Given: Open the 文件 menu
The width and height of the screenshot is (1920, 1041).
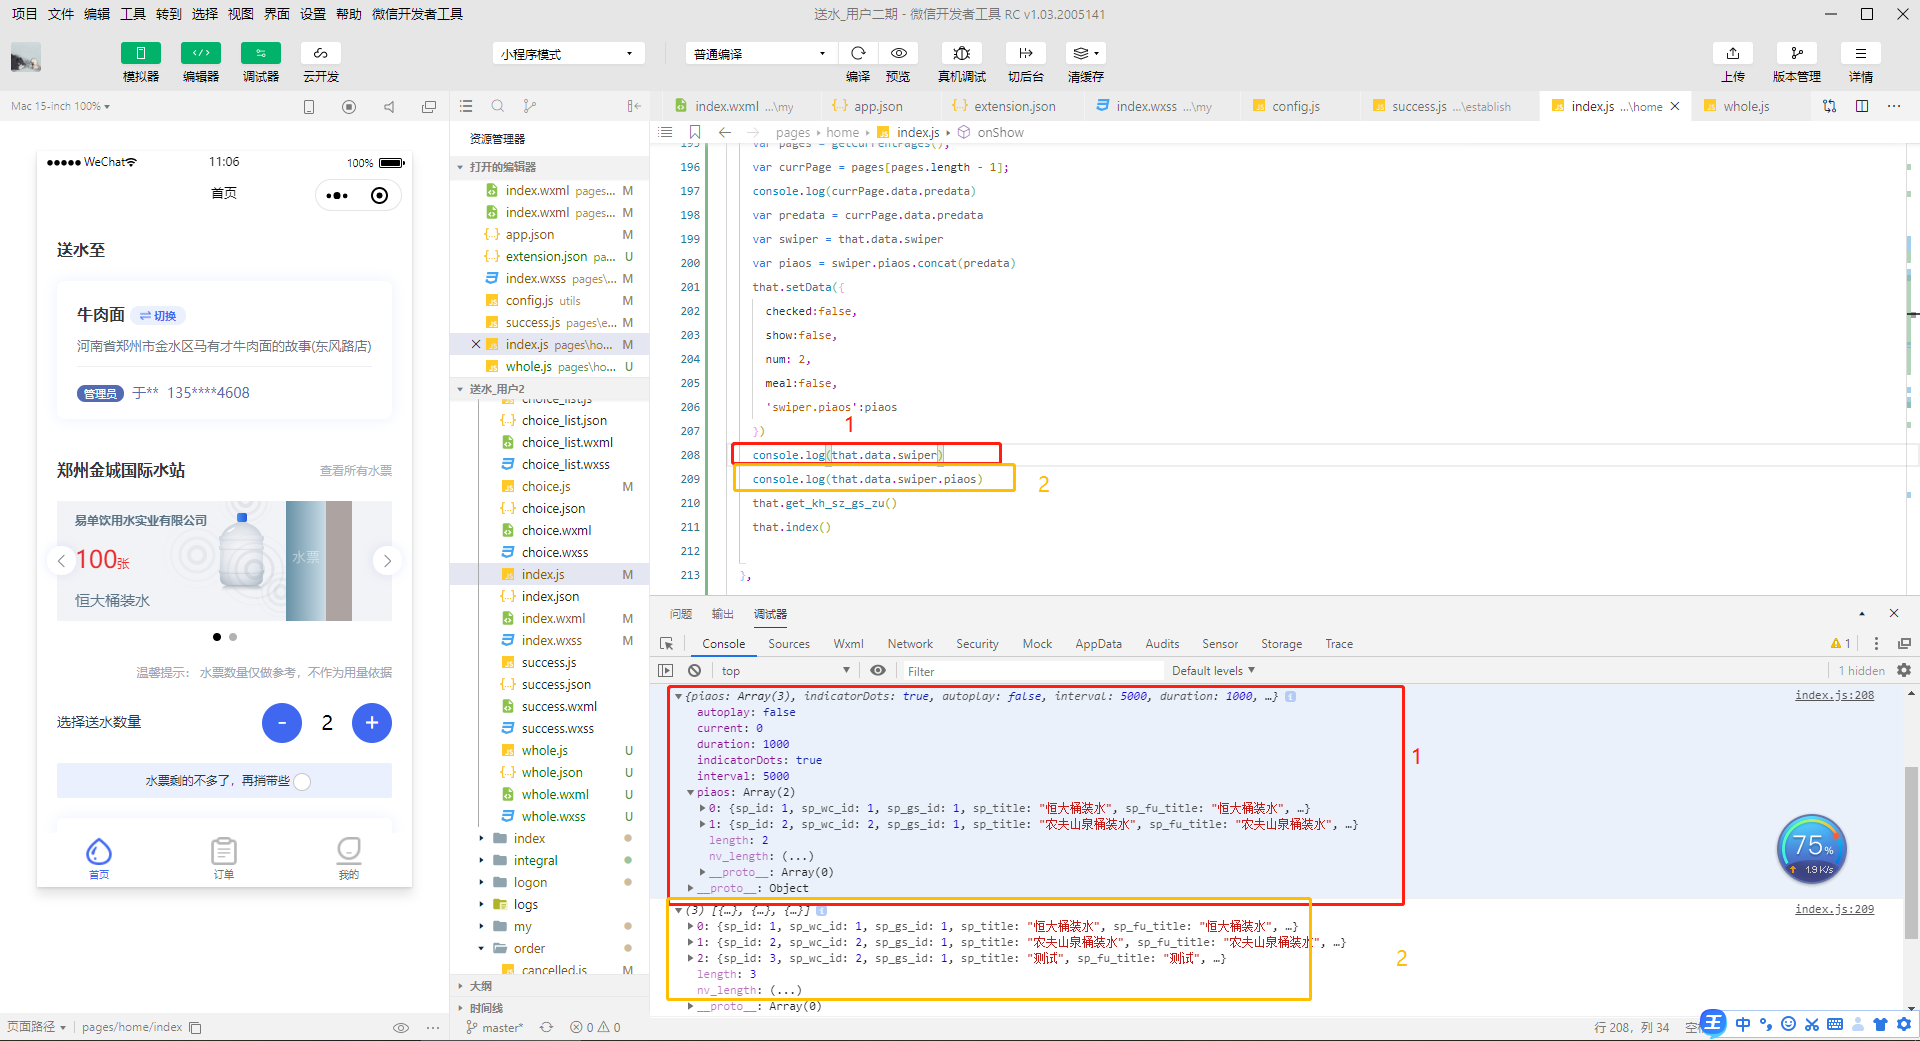Looking at the screenshot, I should [61, 14].
